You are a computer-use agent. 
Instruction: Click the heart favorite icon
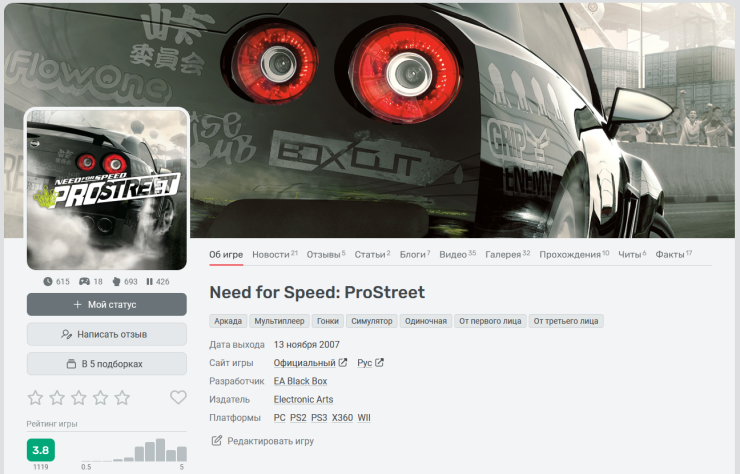pyautogui.click(x=178, y=397)
